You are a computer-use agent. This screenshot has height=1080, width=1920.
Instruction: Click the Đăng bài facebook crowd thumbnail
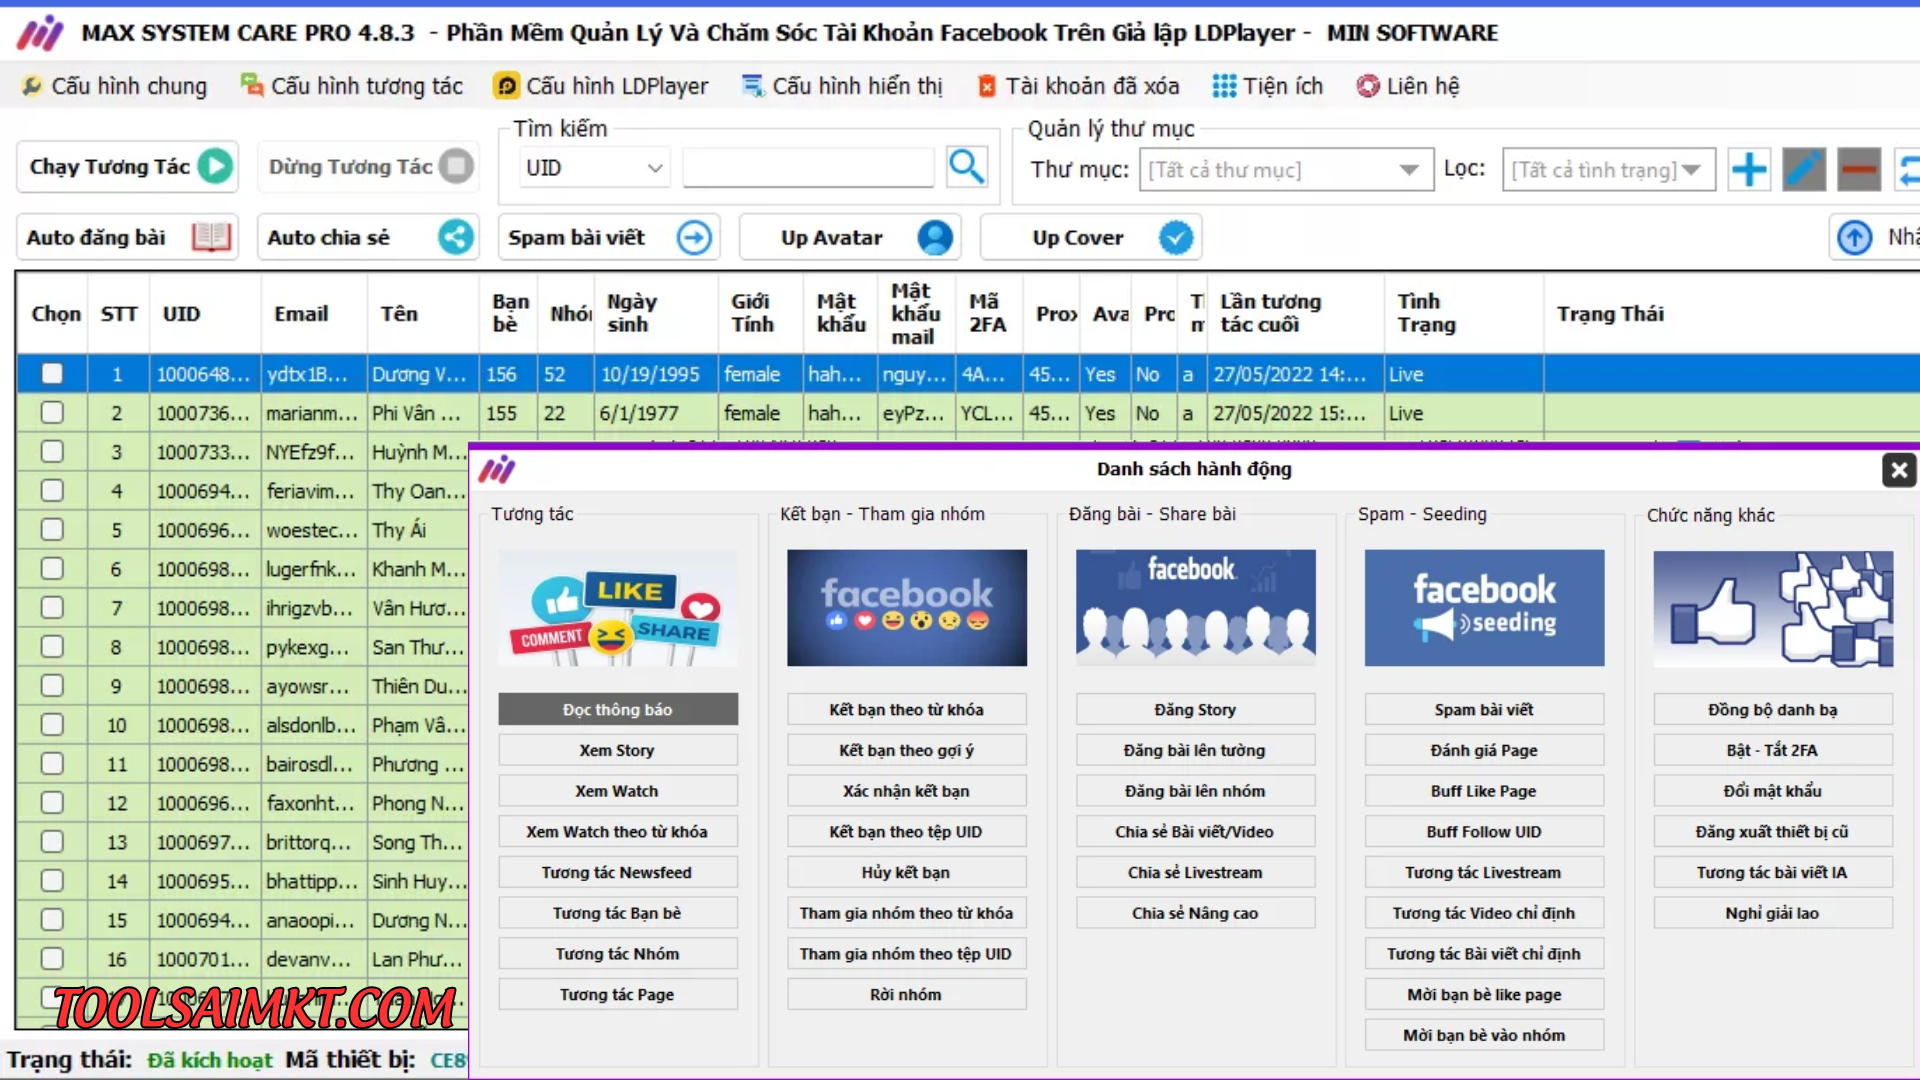1196,608
